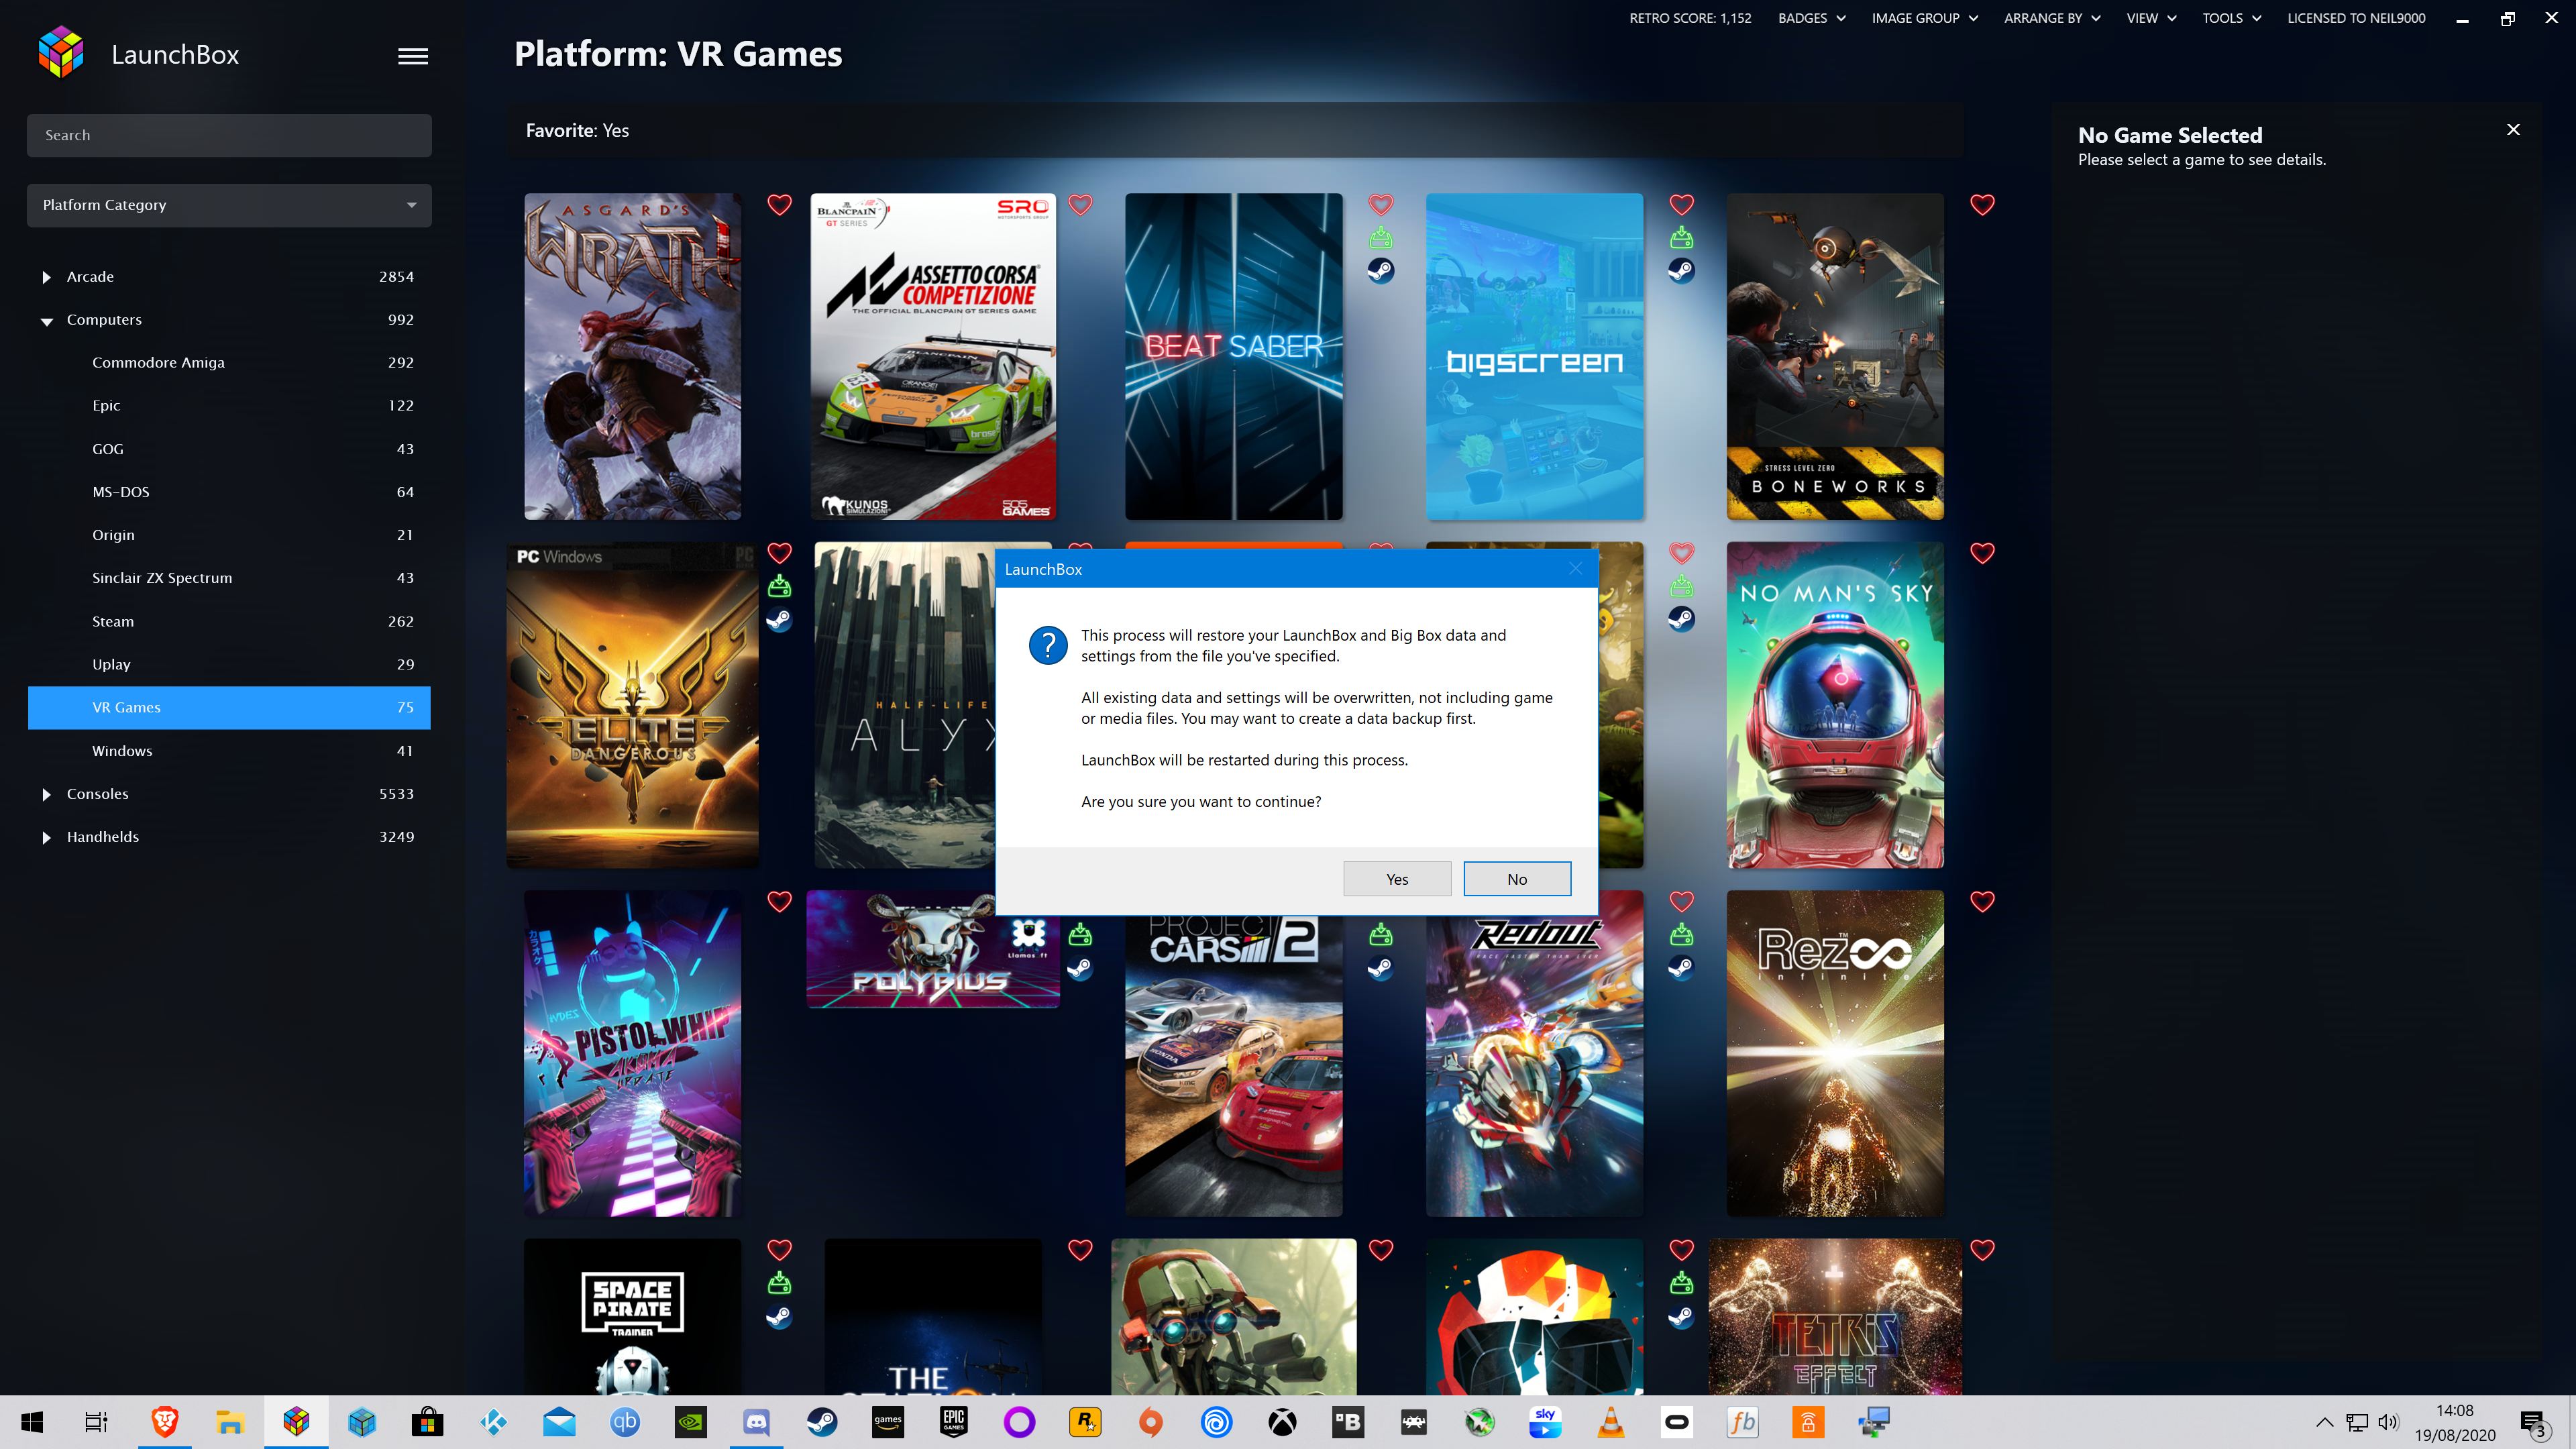The width and height of the screenshot is (2576, 1449).
Task: Select the Uplay platform
Action: [x=229, y=664]
